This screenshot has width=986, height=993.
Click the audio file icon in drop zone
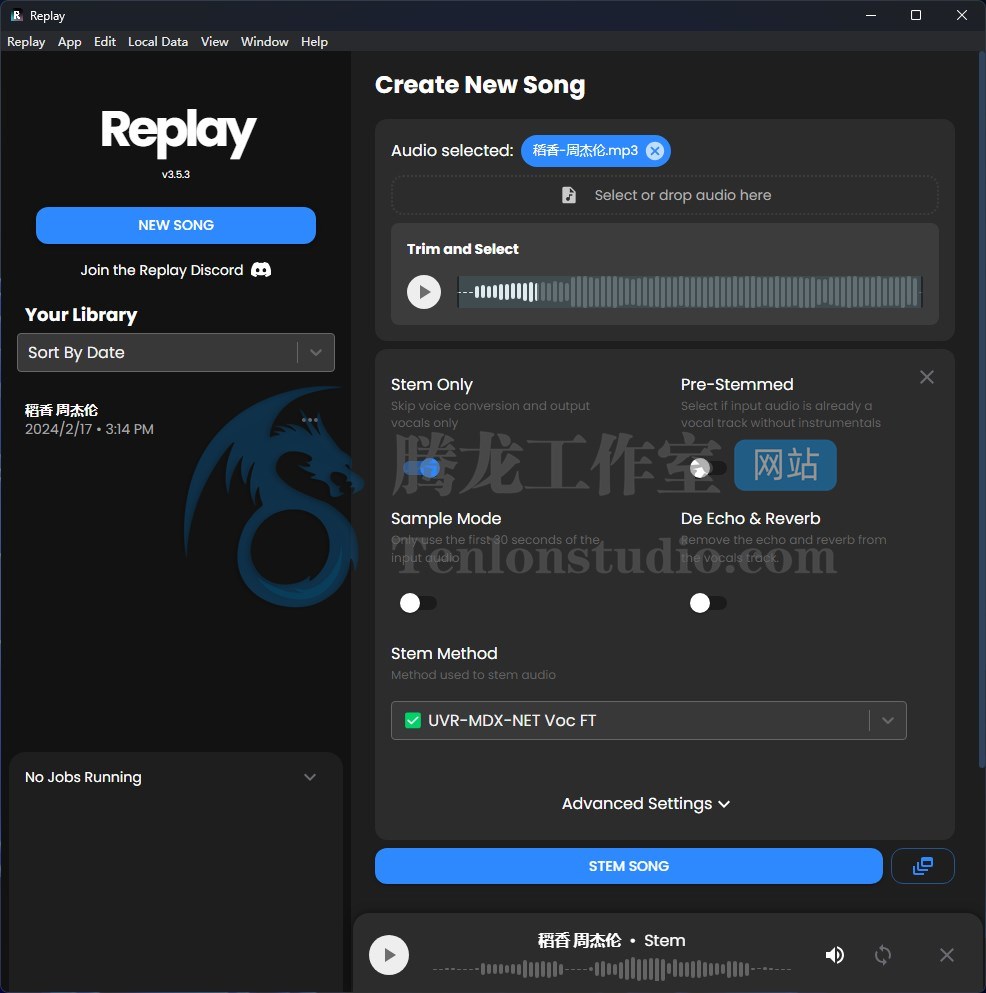point(569,195)
